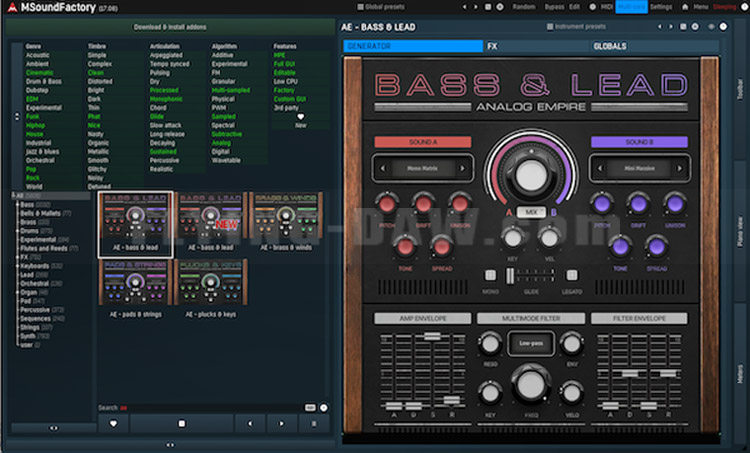Open Global presets dropdown

point(381,7)
